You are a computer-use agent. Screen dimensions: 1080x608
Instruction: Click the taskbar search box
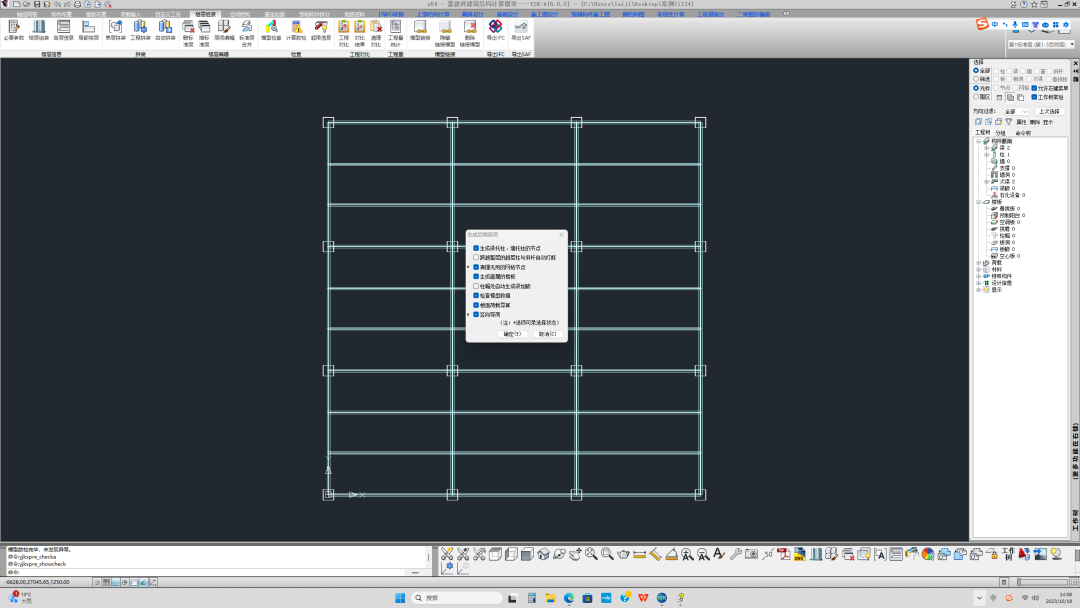(457, 598)
